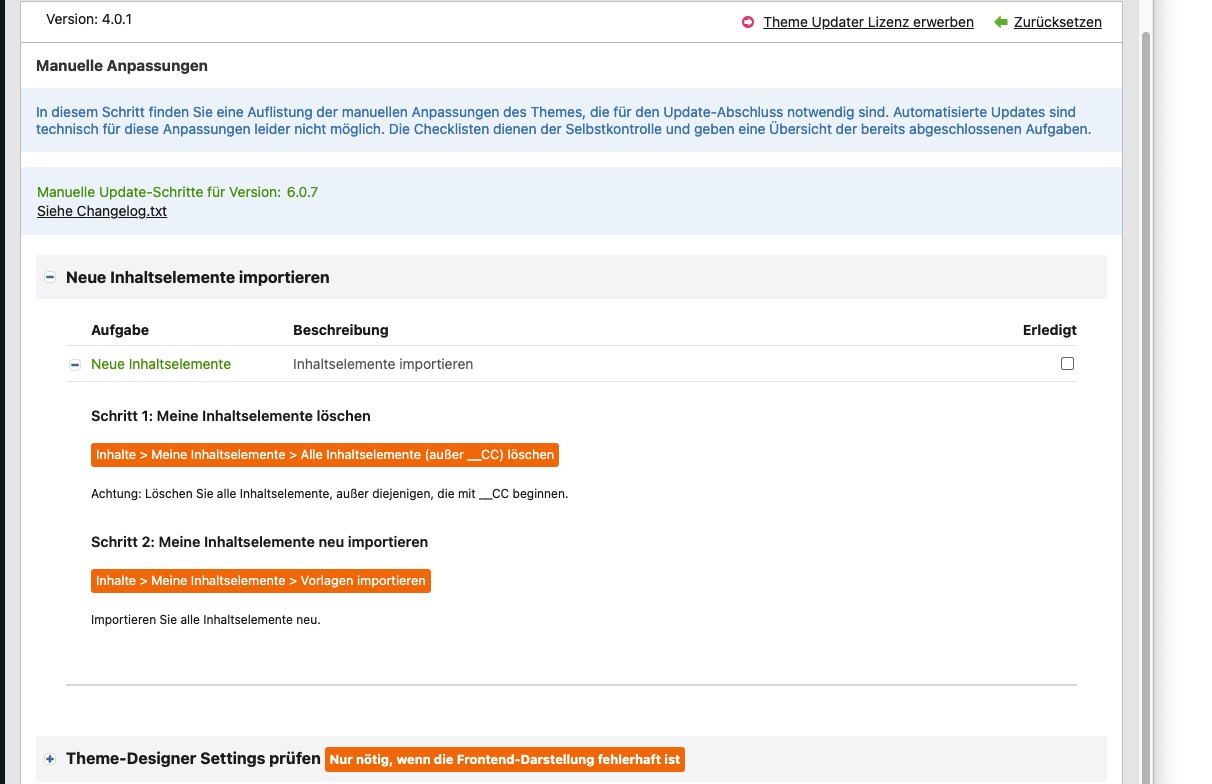Collapse section using minus icon before Neue Inhaltselemente importieren

click(x=50, y=277)
